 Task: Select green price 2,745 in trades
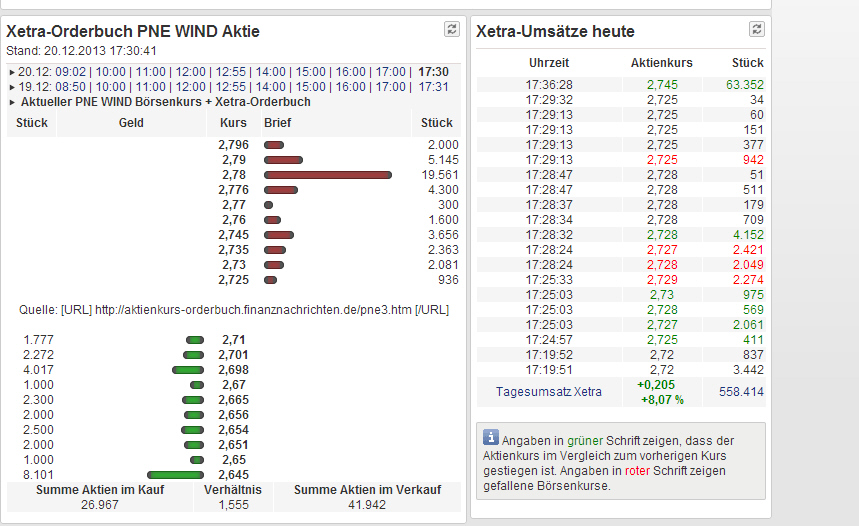click(662, 85)
